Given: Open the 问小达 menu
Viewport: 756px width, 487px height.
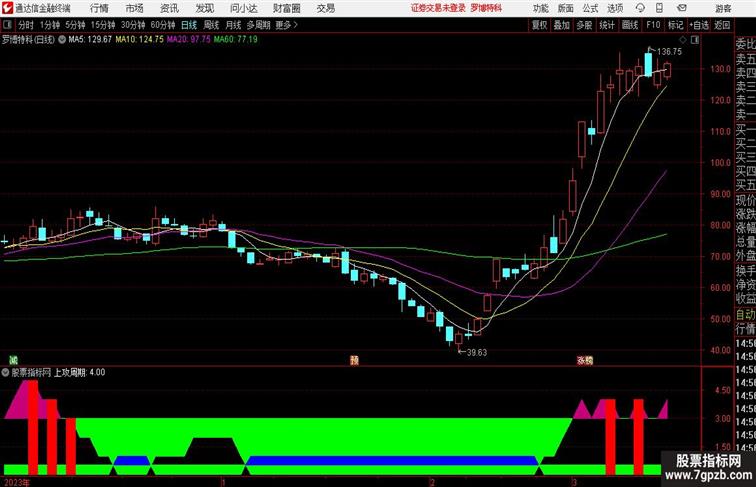Looking at the screenshot, I should point(243,8).
